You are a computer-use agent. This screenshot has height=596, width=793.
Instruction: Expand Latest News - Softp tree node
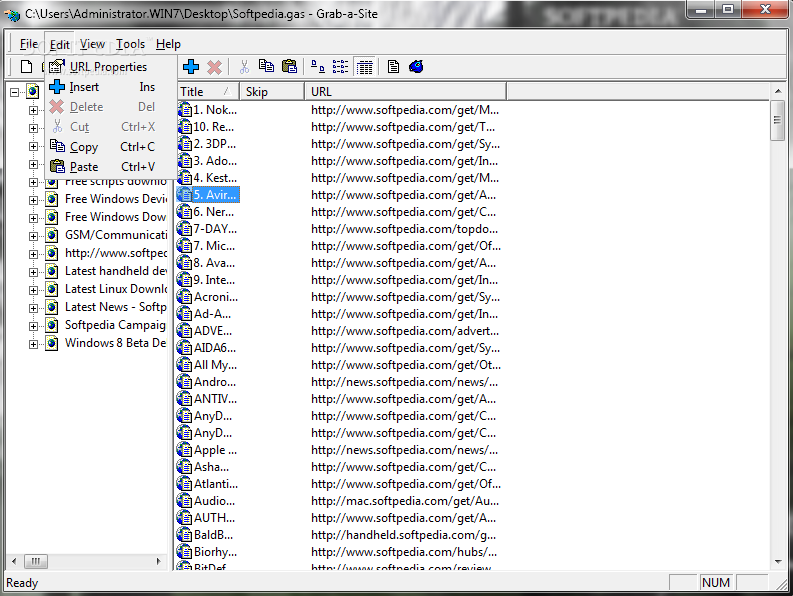[x=33, y=308]
